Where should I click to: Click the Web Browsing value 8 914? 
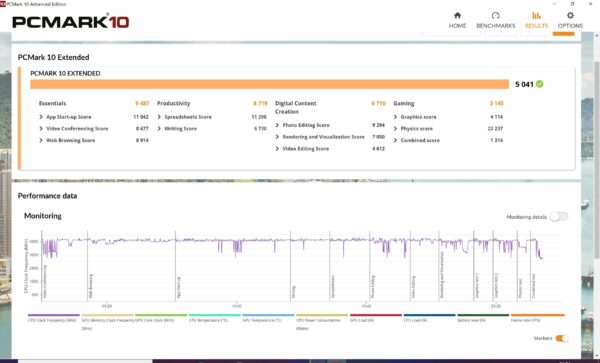[x=142, y=140]
